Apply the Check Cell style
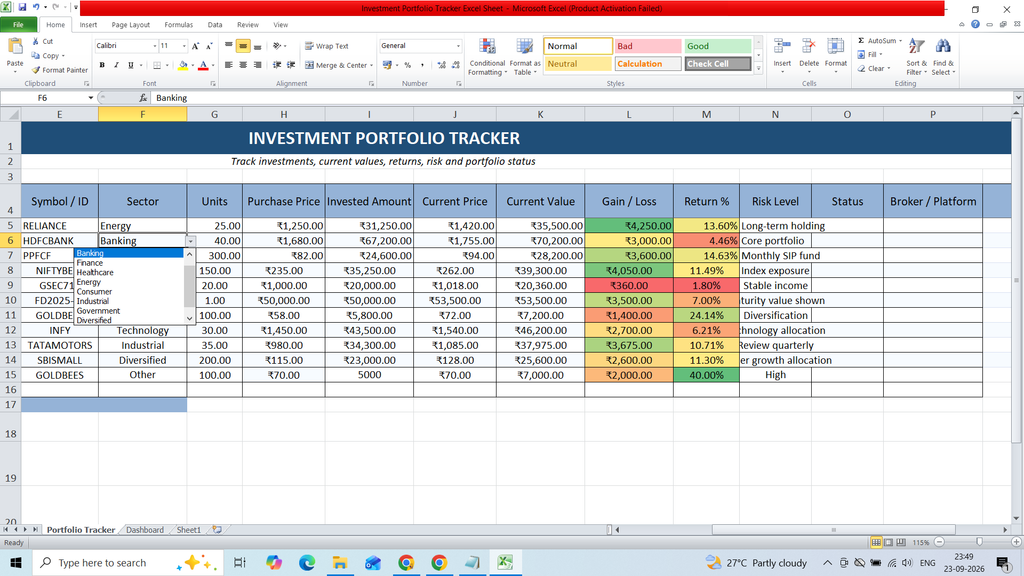Viewport: 1024px width, 576px height. [x=717, y=64]
